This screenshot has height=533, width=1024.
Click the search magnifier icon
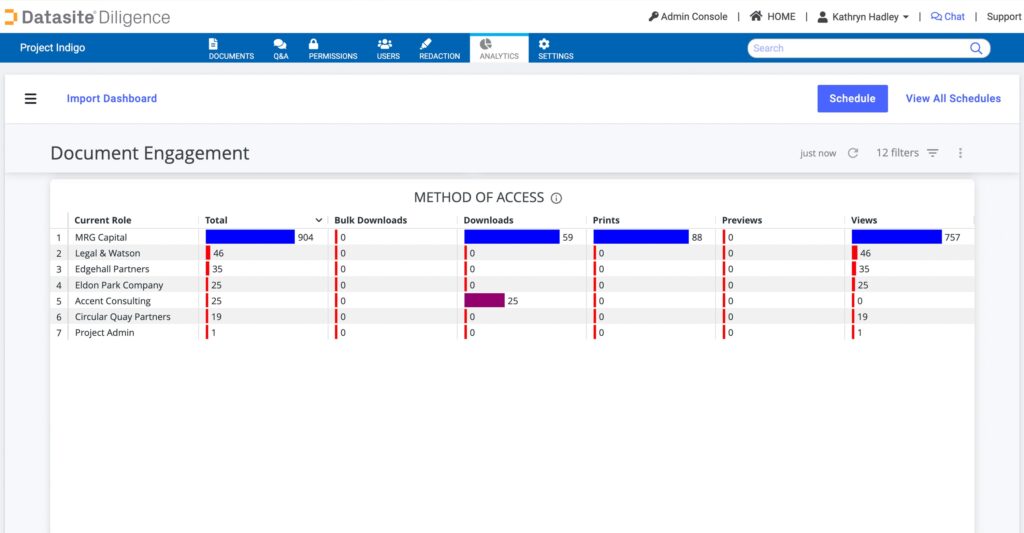[976, 48]
